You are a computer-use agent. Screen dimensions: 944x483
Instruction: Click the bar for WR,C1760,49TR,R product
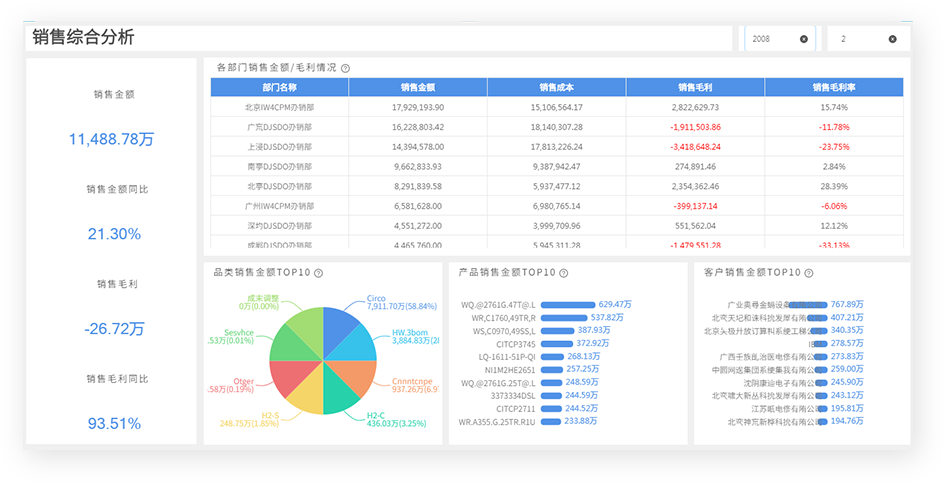click(564, 318)
